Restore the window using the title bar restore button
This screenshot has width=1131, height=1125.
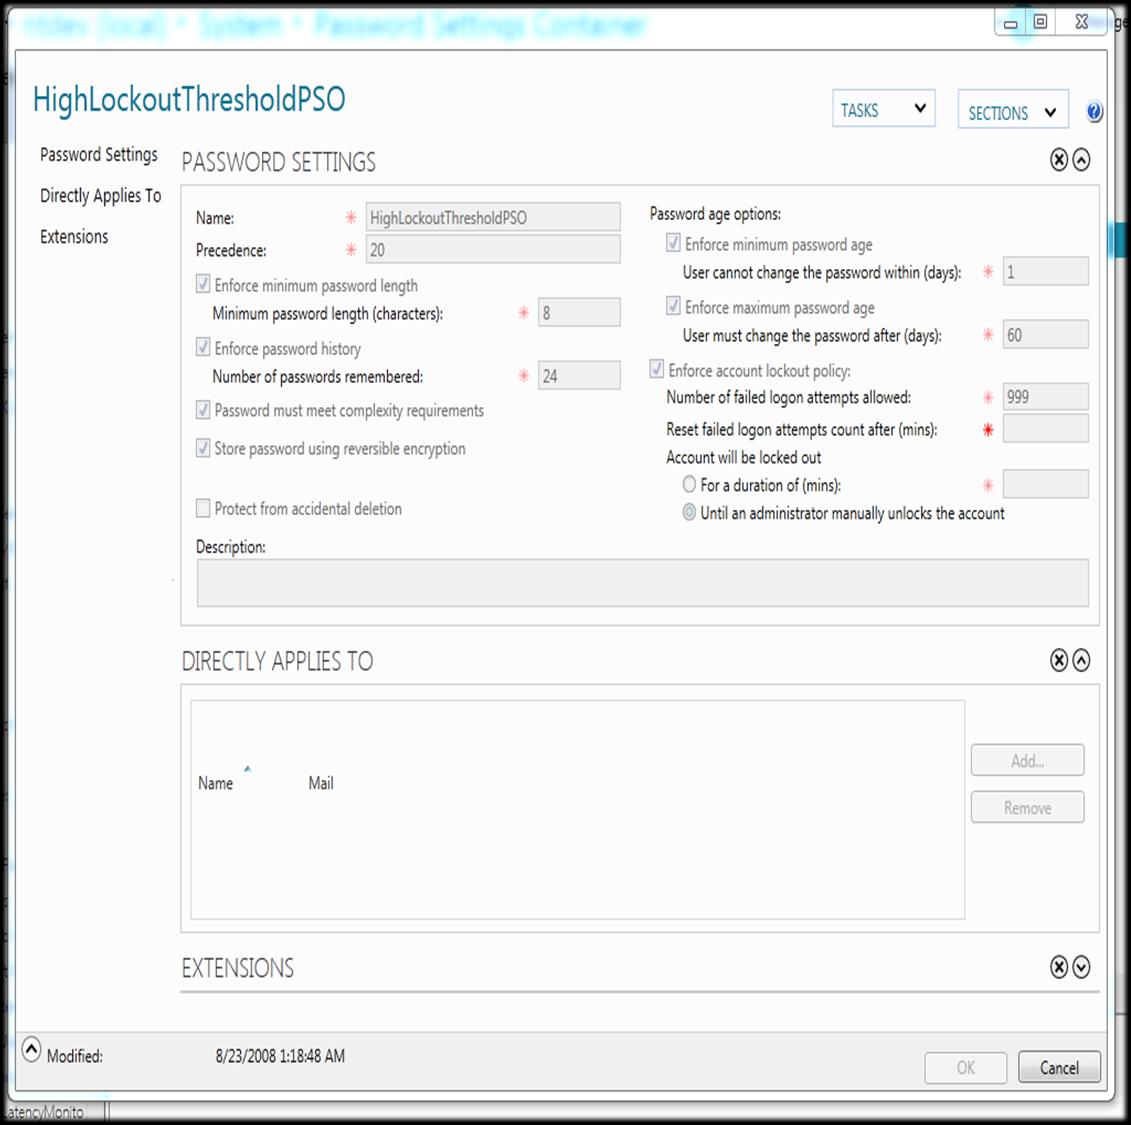(1040, 22)
